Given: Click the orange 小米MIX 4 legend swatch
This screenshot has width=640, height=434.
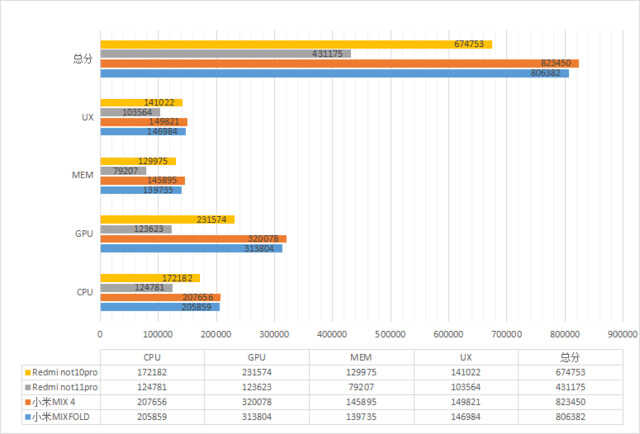Looking at the screenshot, I should pyautogui.click(x=28, y=402).
